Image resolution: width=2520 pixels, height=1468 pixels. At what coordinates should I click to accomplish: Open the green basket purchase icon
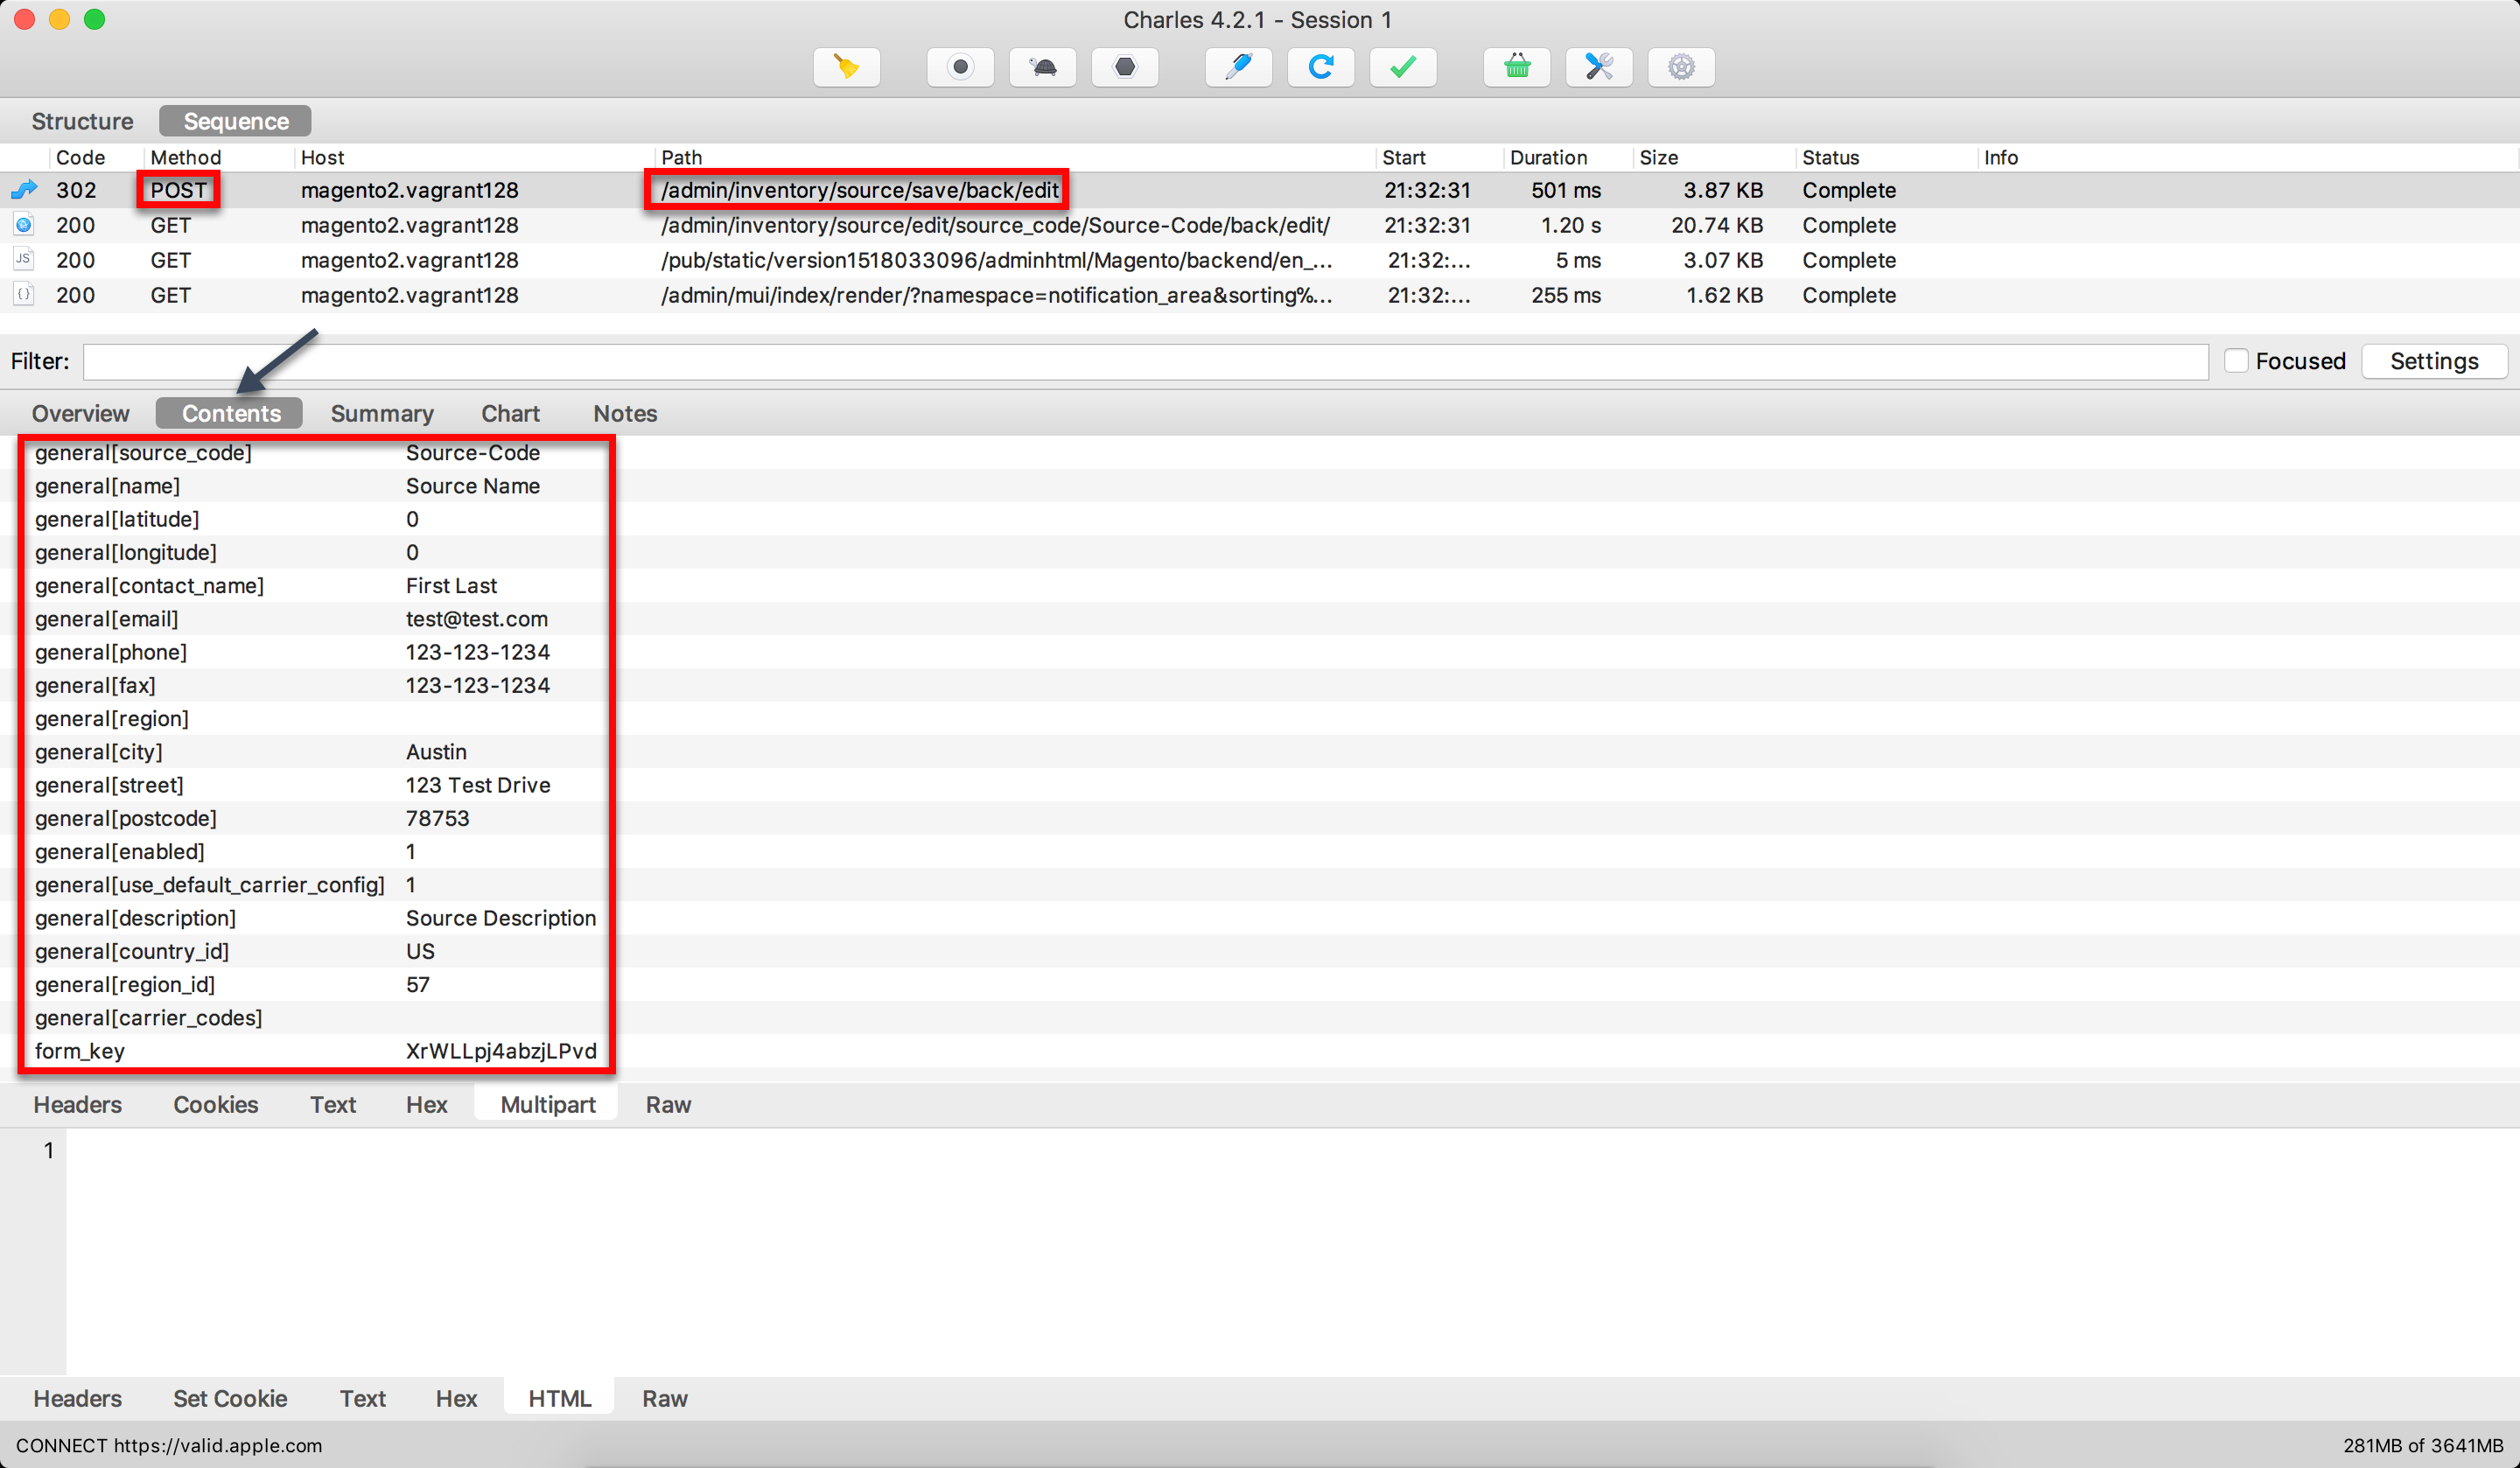(x=1516, y=67)
